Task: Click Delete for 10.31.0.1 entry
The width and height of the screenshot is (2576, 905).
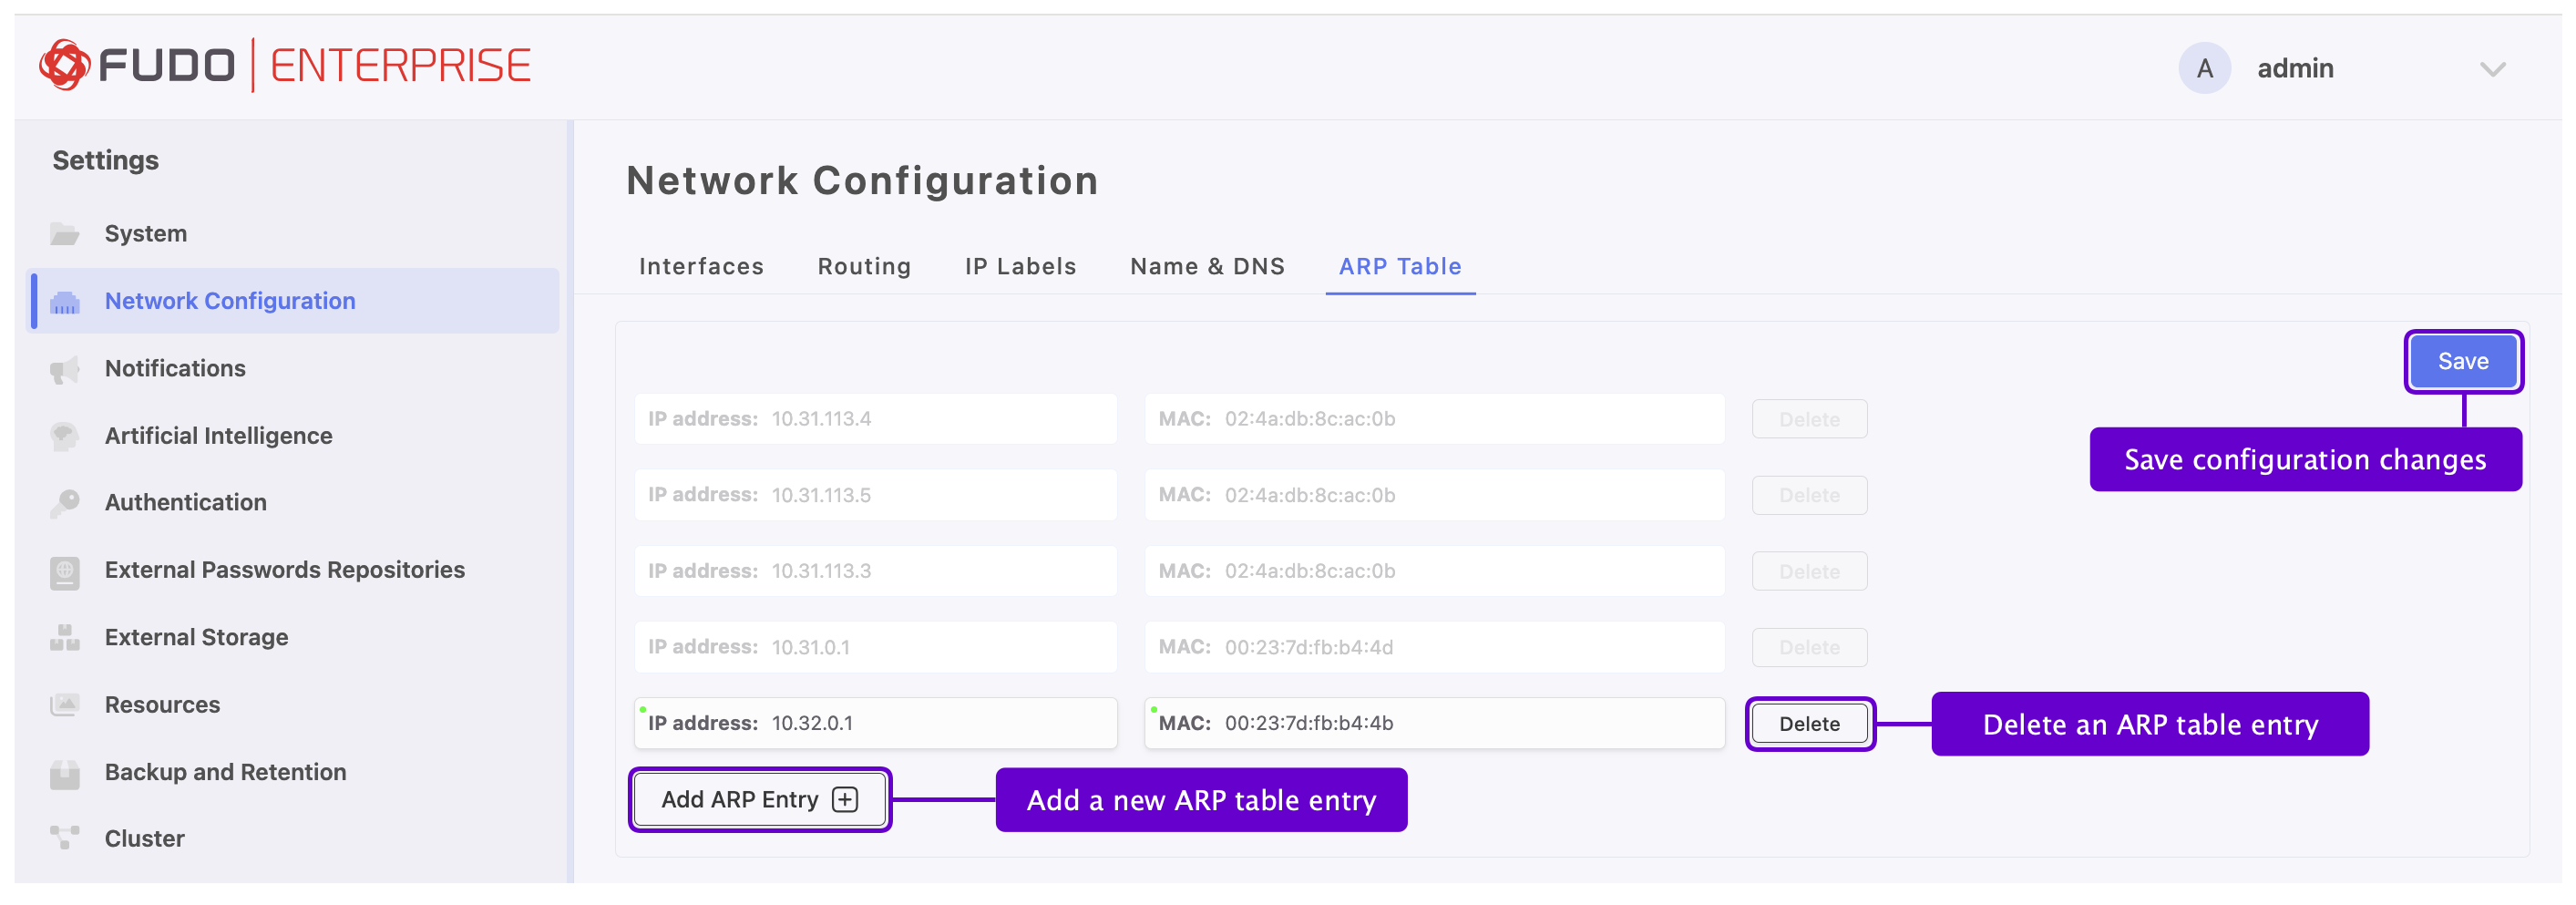Action: point(1809,648)
